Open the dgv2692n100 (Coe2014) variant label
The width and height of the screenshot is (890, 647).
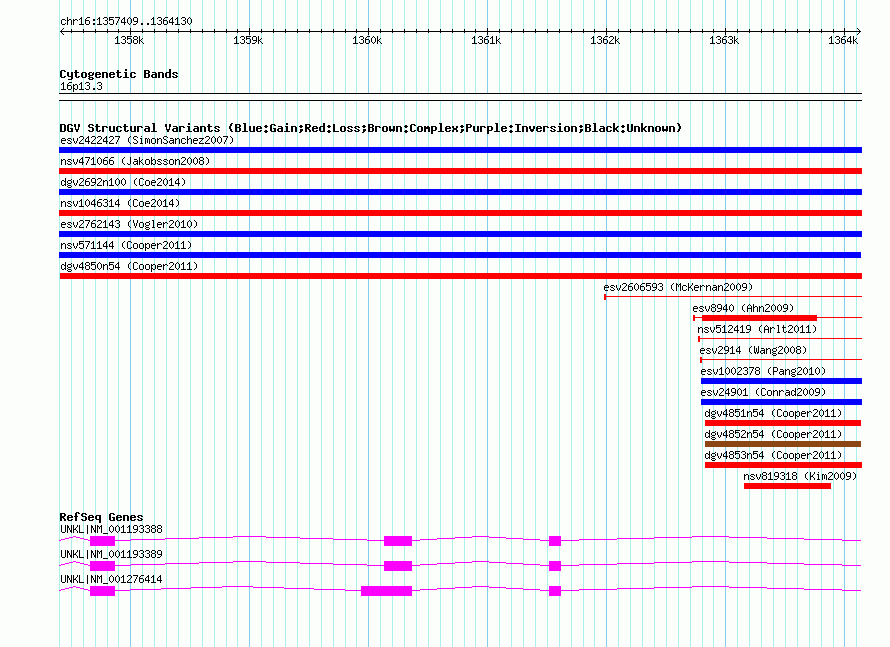tap(122, 182)
